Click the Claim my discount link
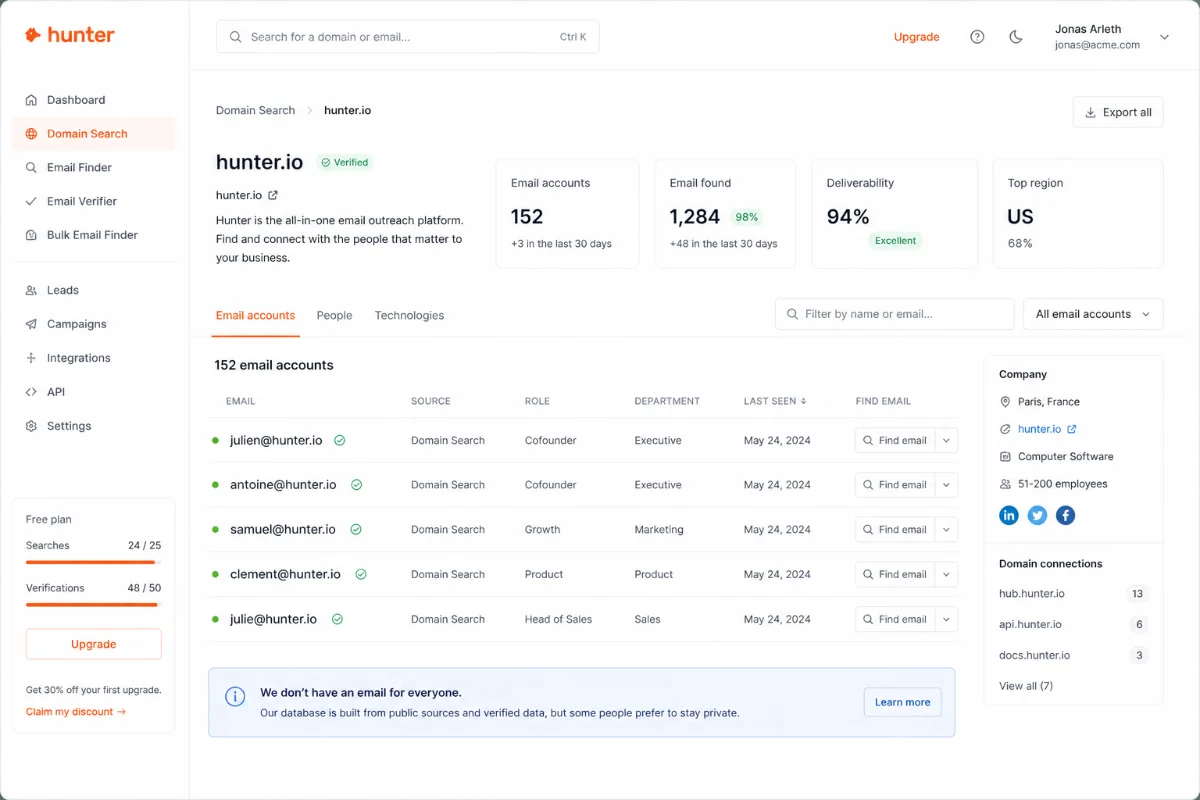 tap(76, 712)
